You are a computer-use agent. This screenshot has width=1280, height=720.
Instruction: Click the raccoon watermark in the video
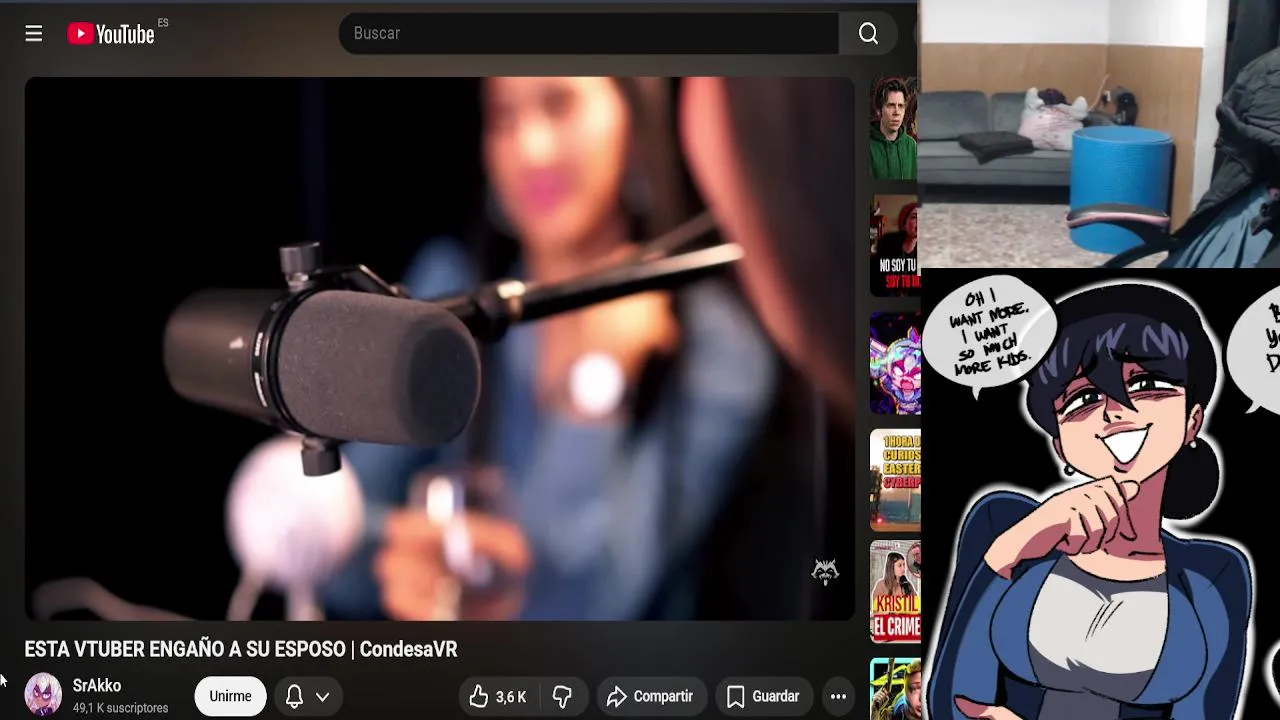825,571
